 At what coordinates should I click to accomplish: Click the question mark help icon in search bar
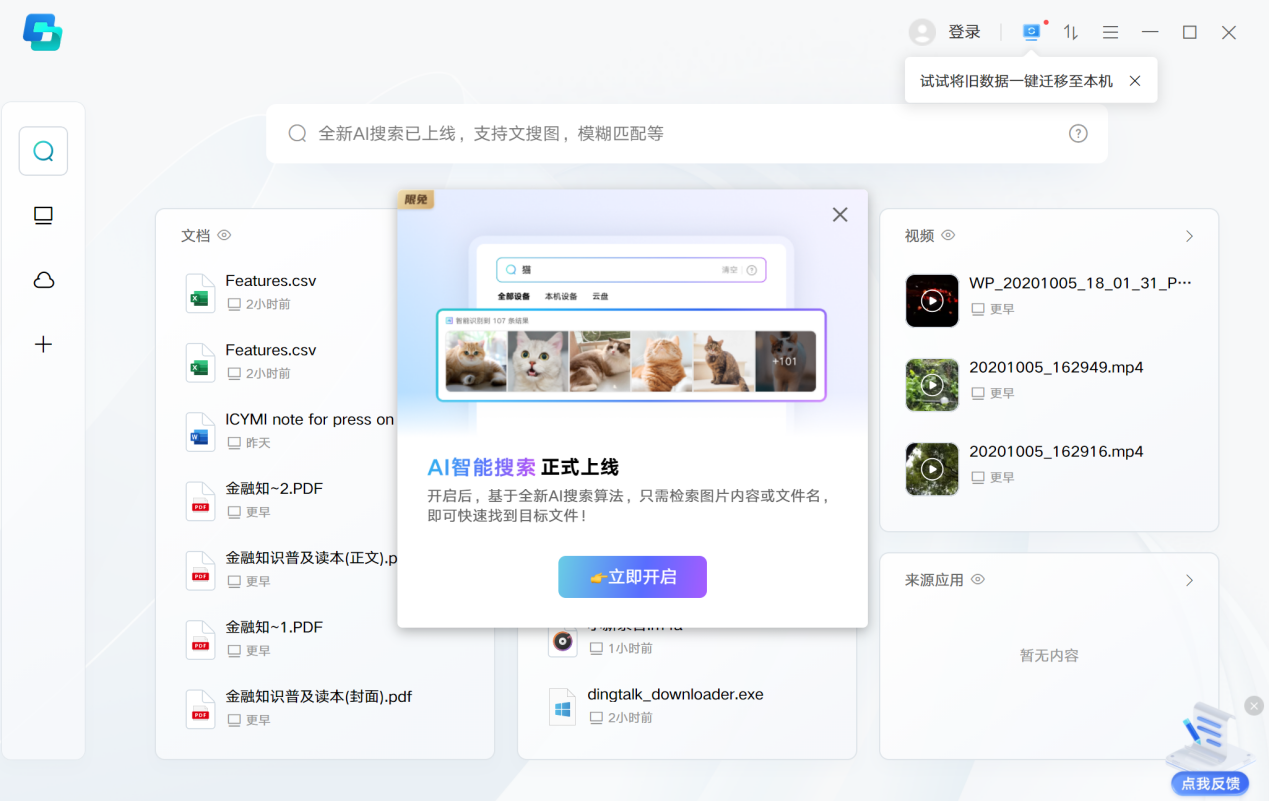coord(1078,133)
